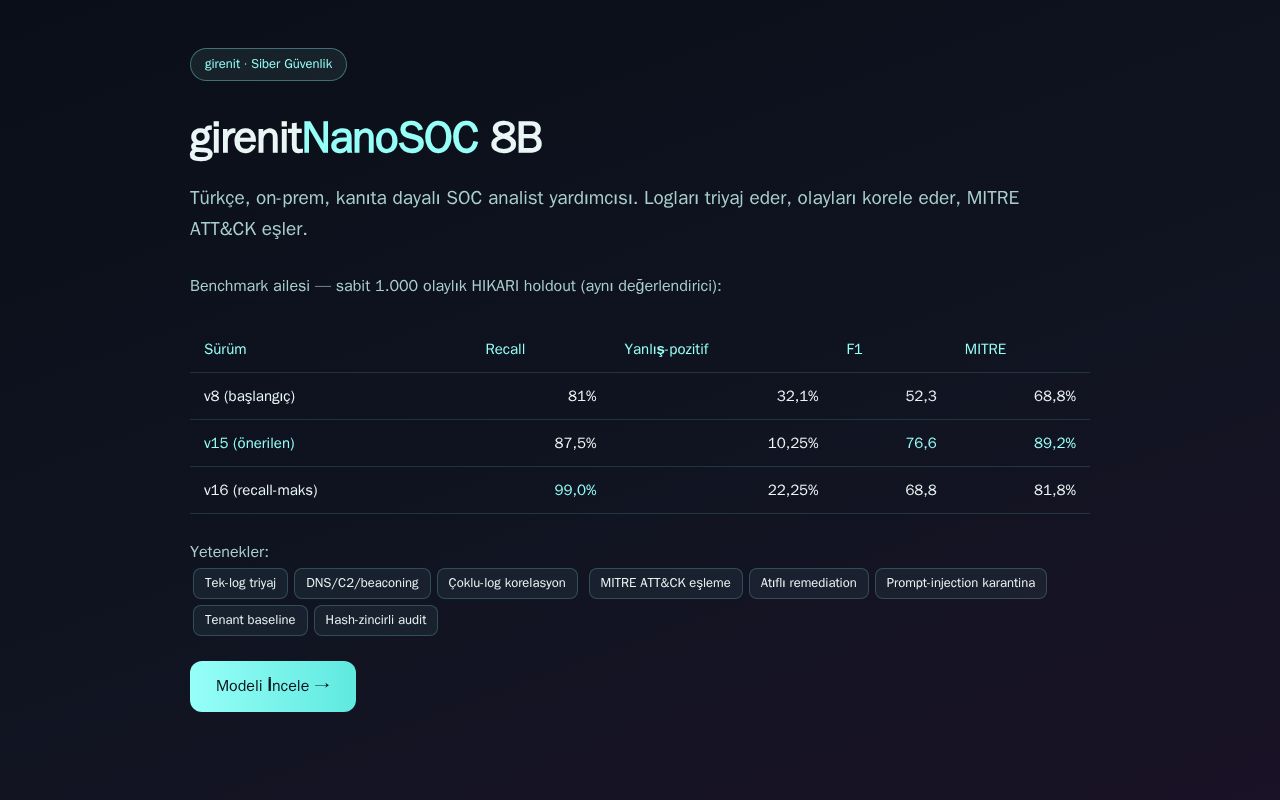Click the 99,0% recall value
This screenshot has width=1280, height=800.
(x=575, y=490)
